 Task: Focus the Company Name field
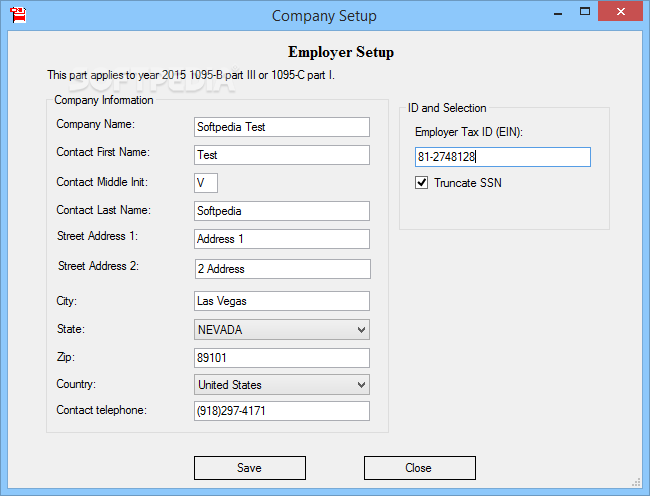[x=282, y=127]
